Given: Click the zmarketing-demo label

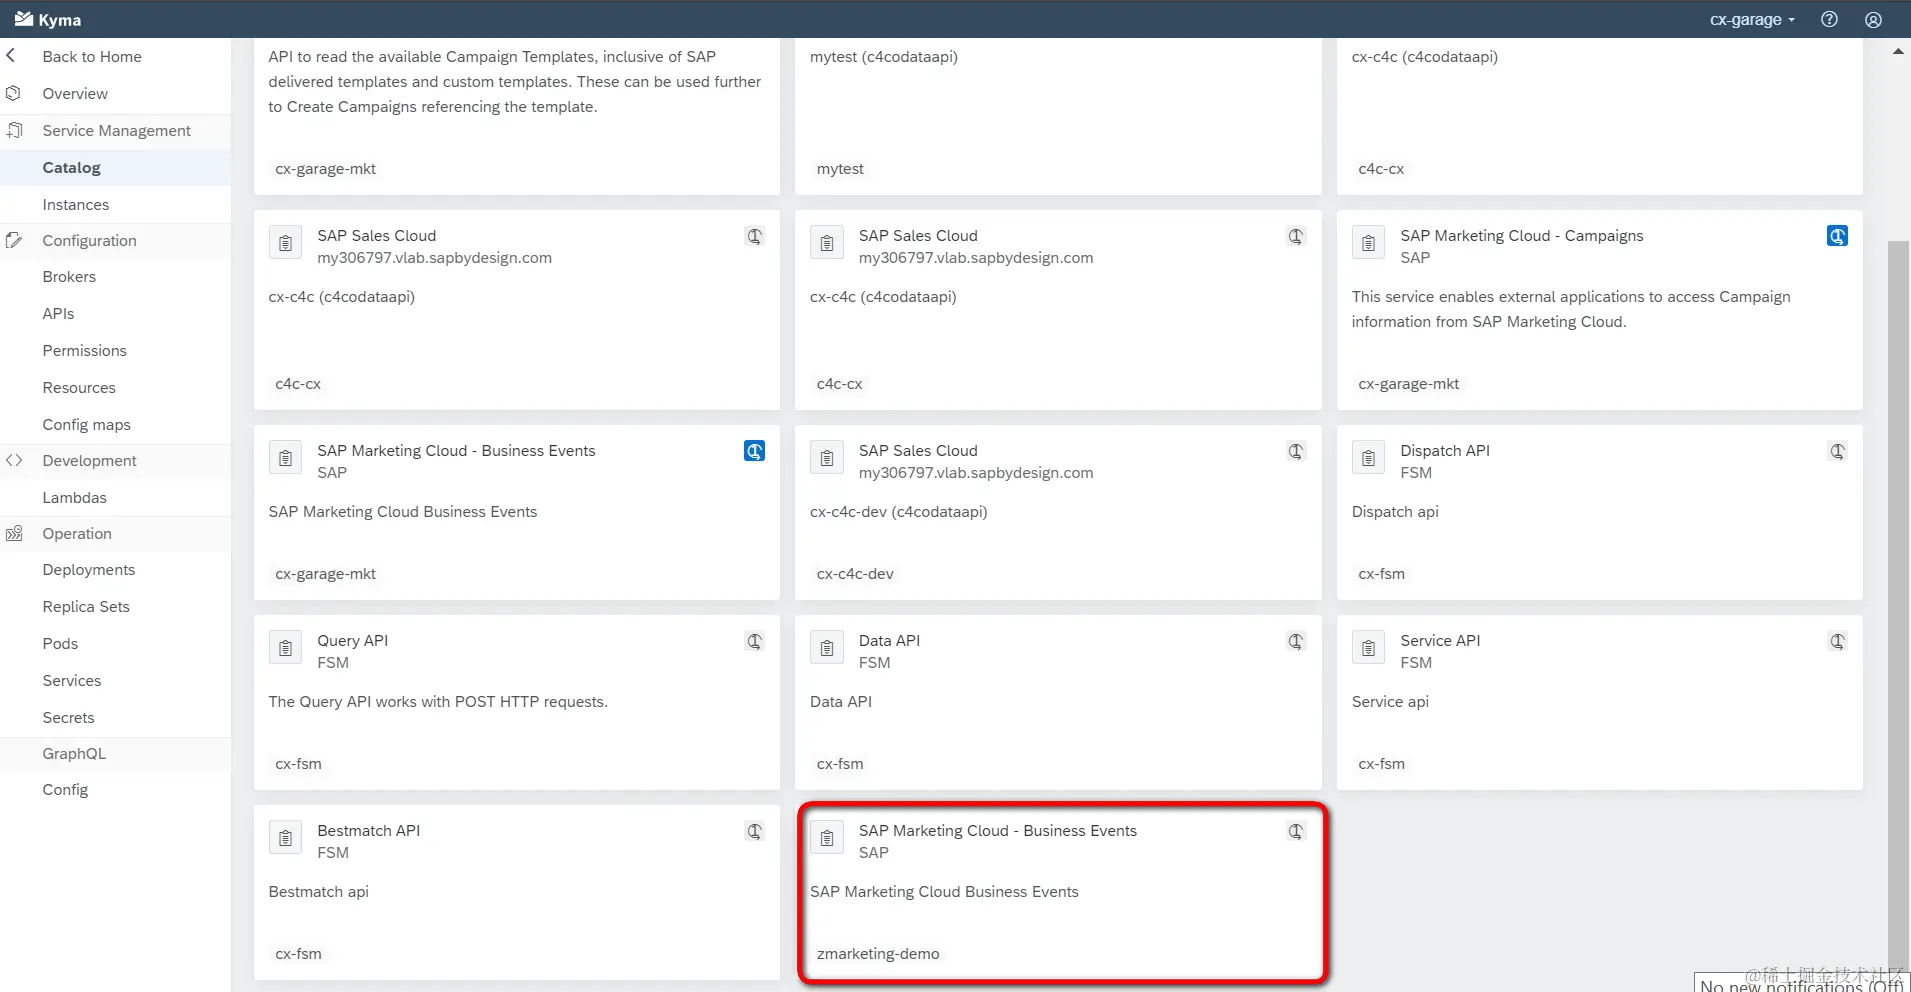Looking at the screenshot, I should 878,953.
